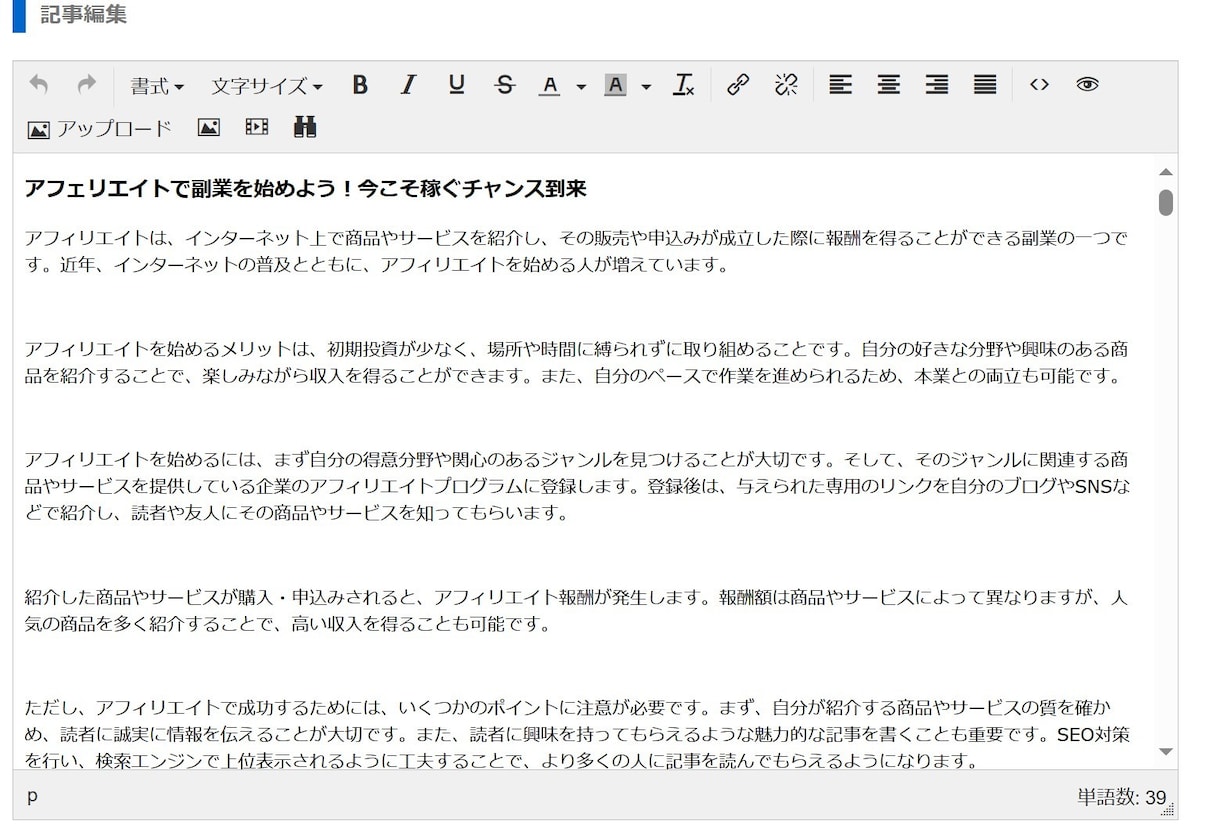
Task: Open the 書式 format dropdown
Action: (x=157, y=86)
